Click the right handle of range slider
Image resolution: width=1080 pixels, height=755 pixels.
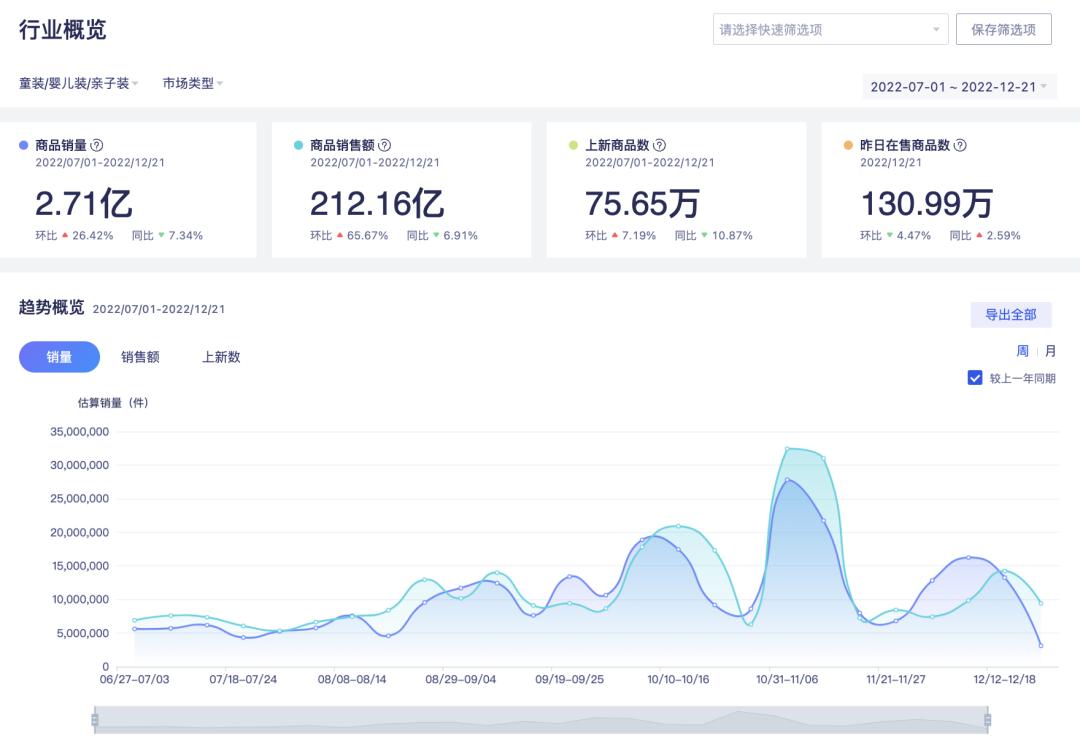(x=987, y=720)
